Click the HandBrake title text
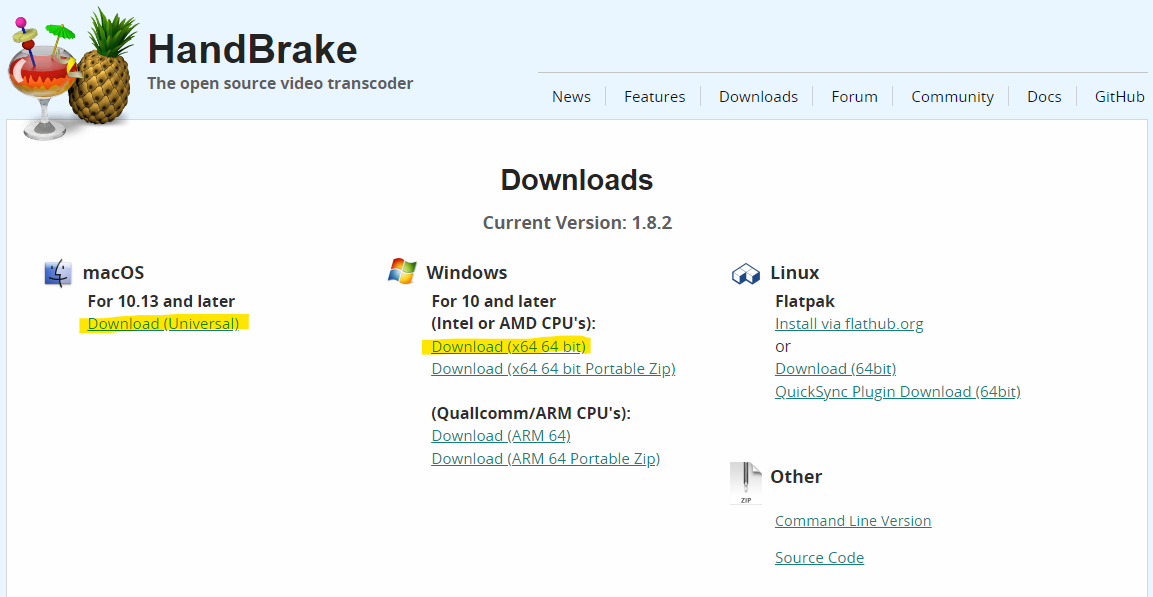The height and width of the screenshot is (597, 1153). pos(252,50)
